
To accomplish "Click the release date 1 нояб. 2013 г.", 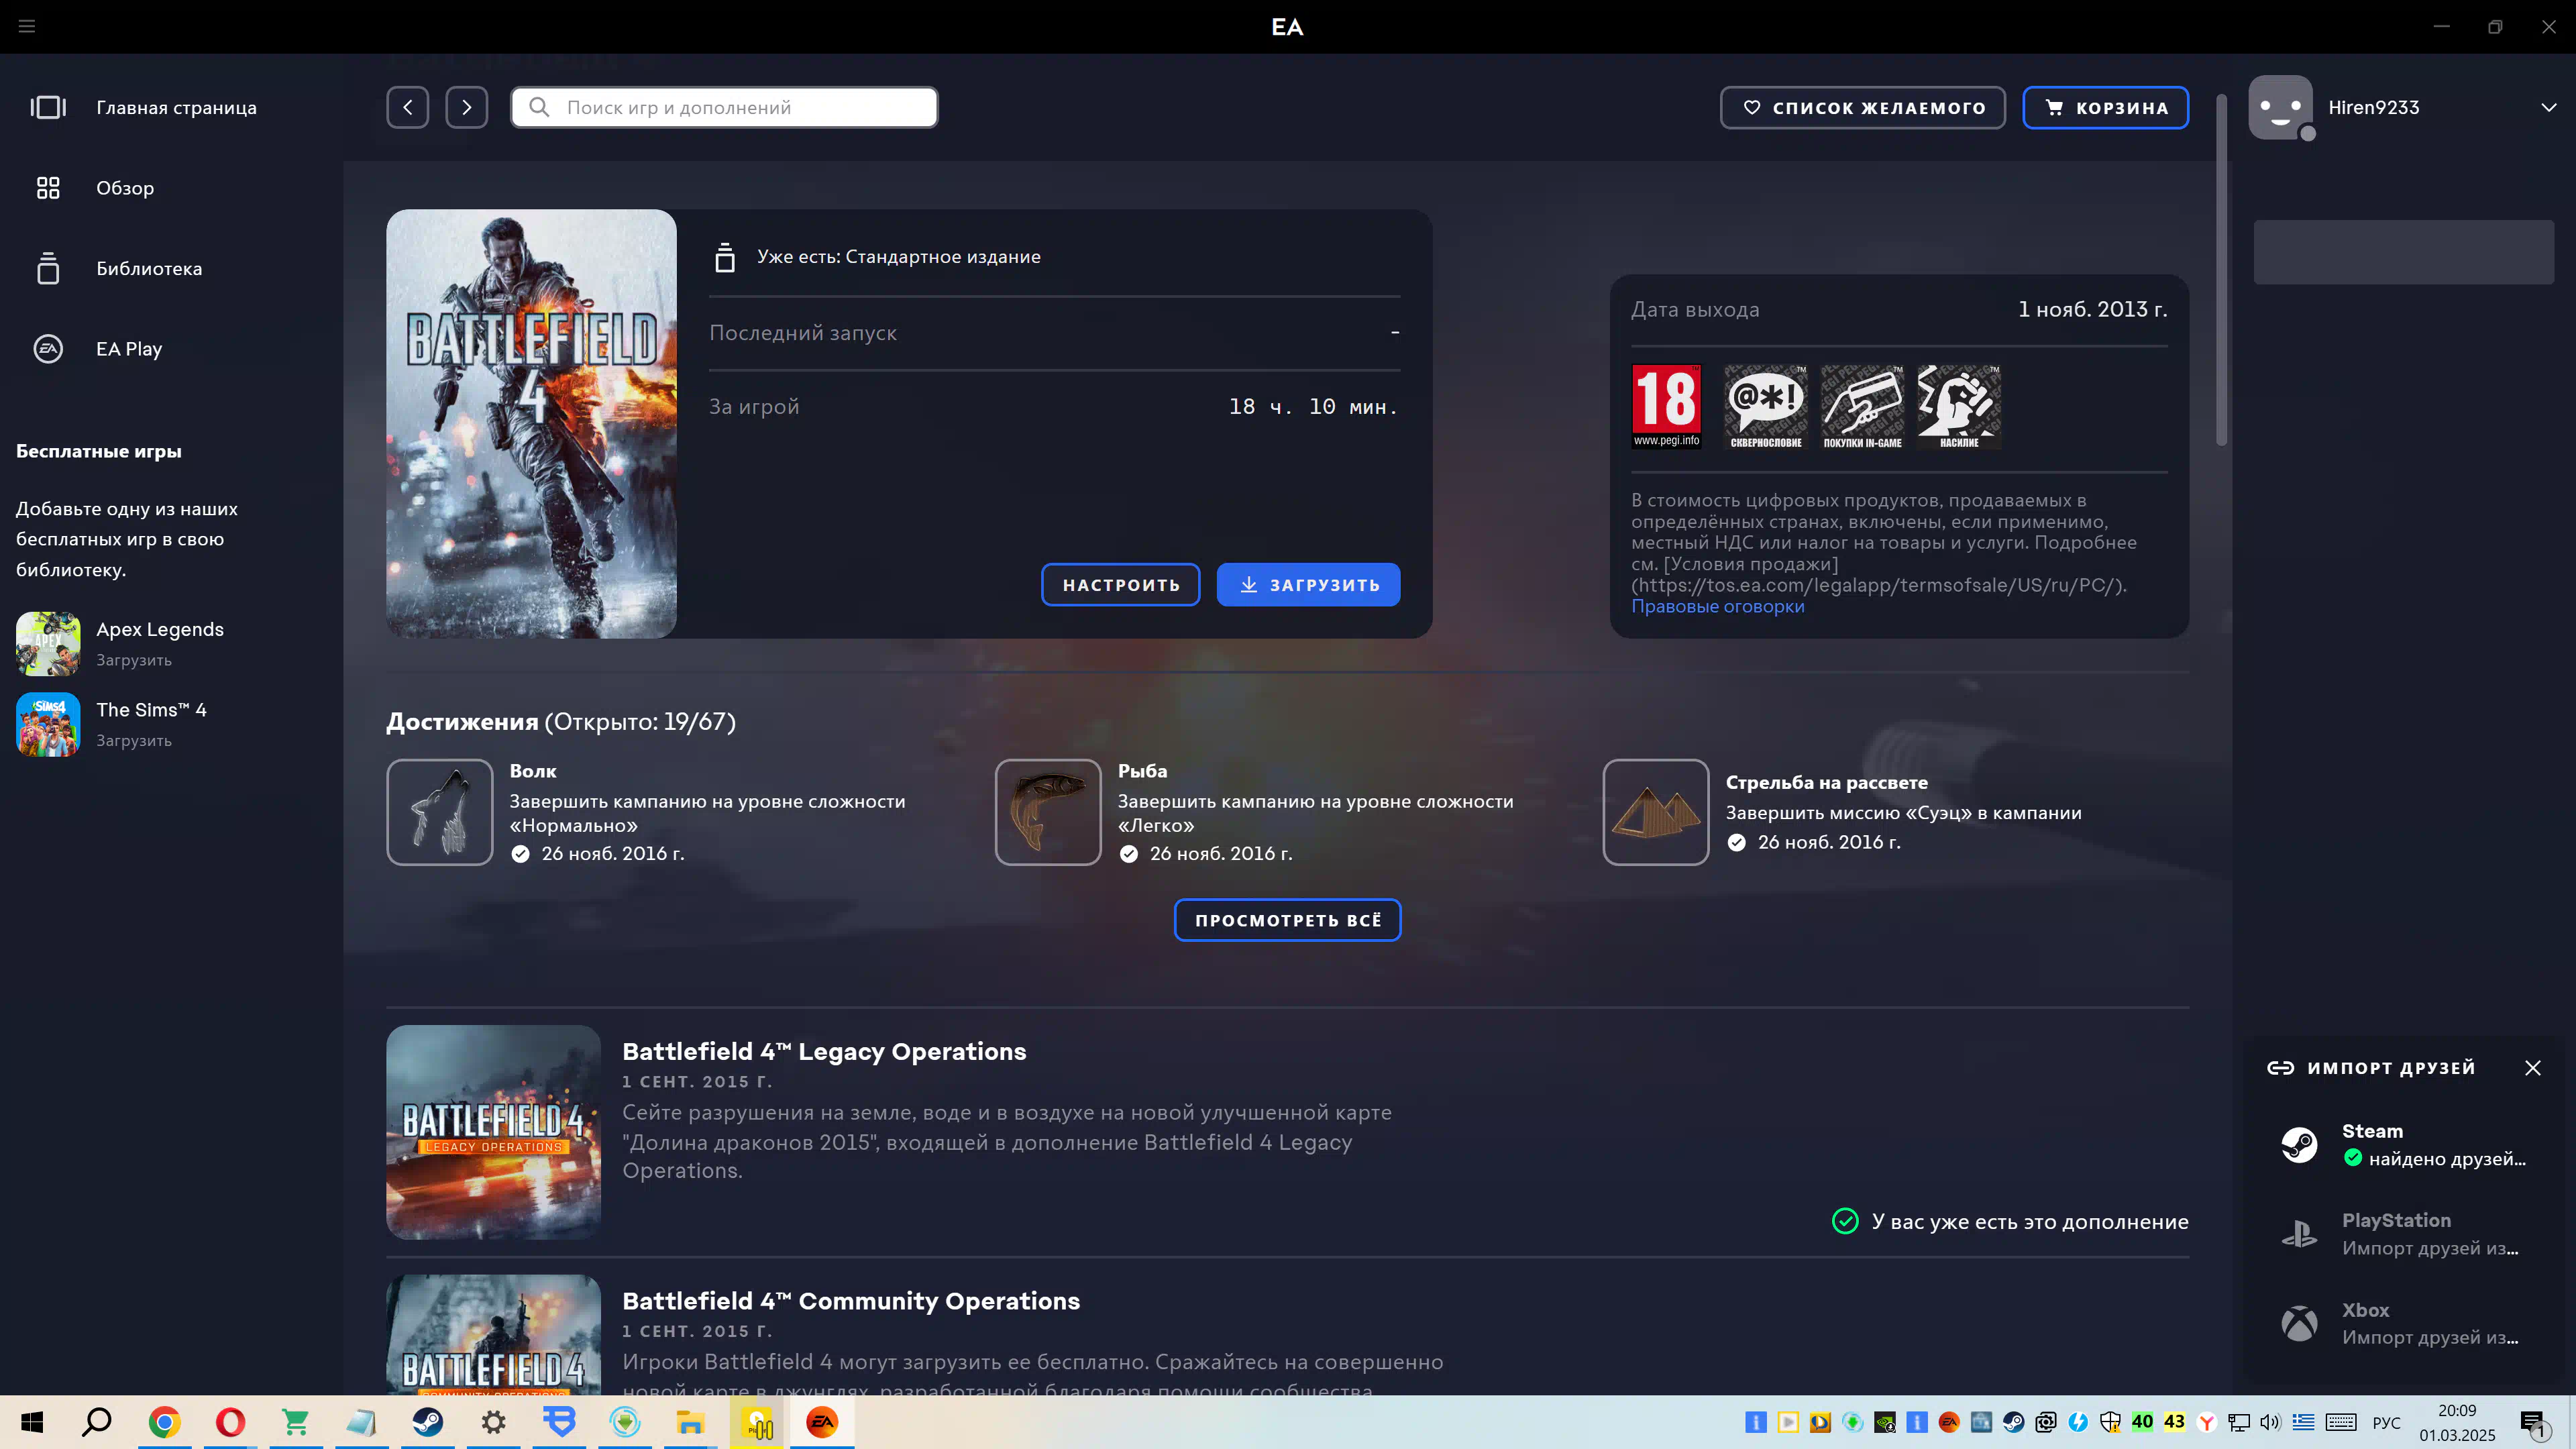I will [x=2092, y=309].
